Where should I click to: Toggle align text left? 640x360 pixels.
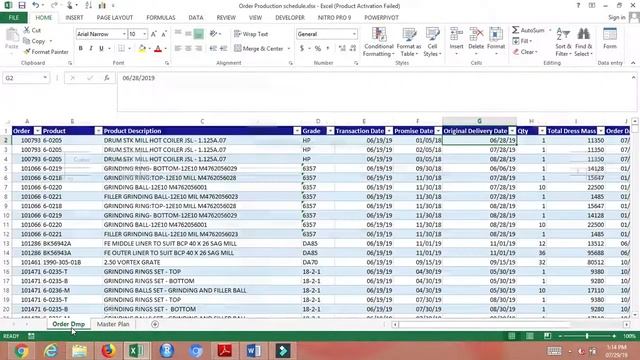178,49
